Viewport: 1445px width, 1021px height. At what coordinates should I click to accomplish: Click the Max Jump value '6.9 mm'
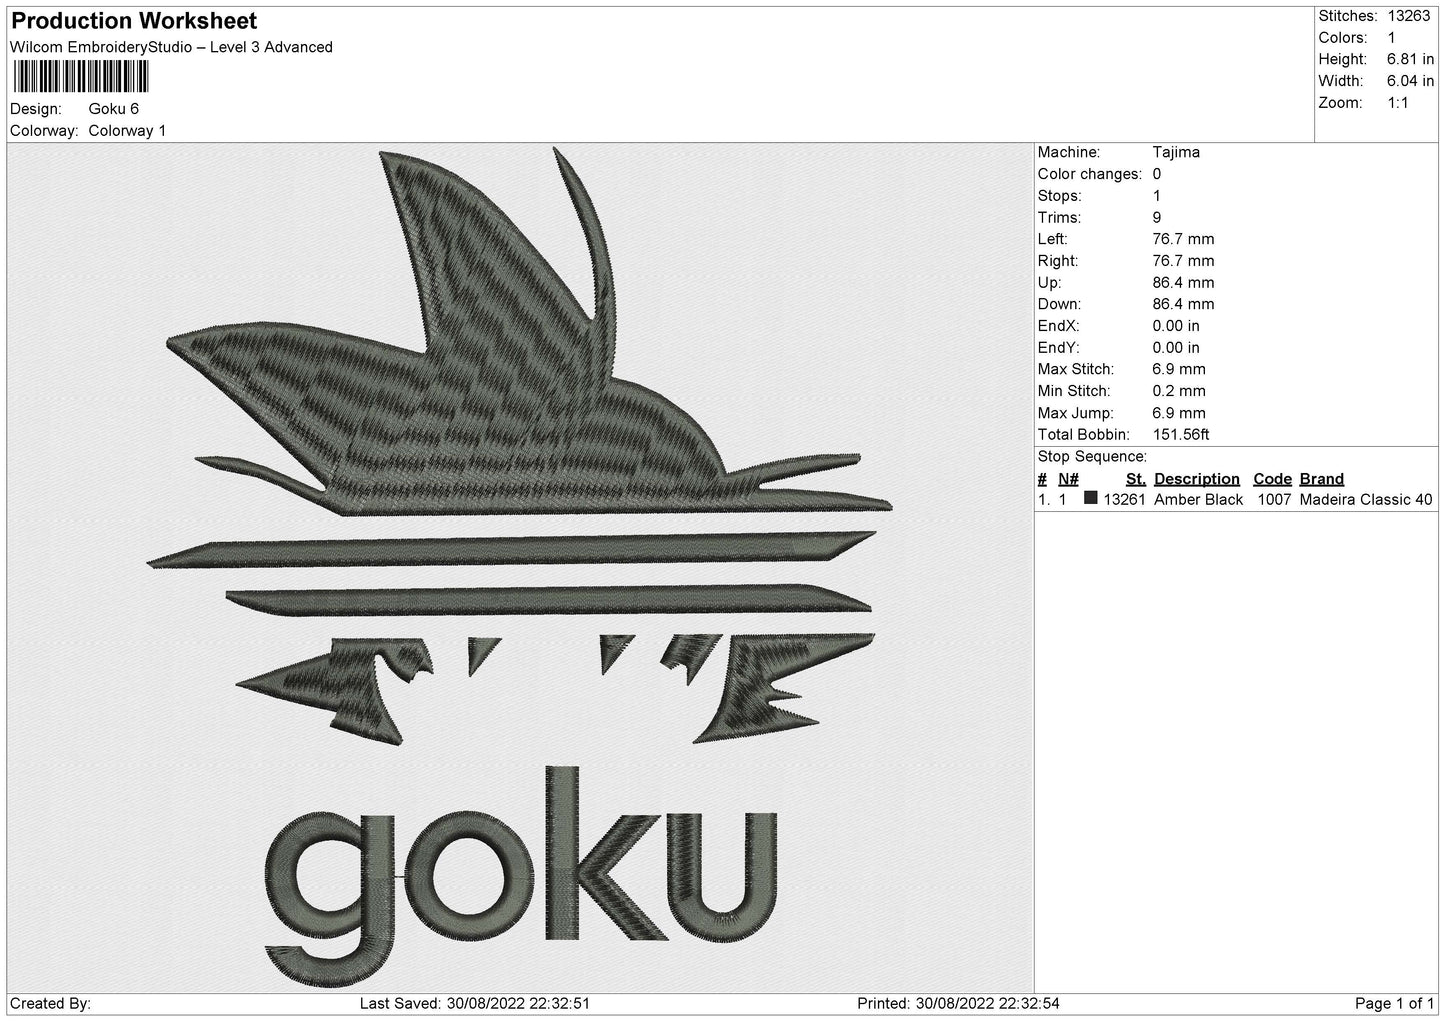(1179, 413)
